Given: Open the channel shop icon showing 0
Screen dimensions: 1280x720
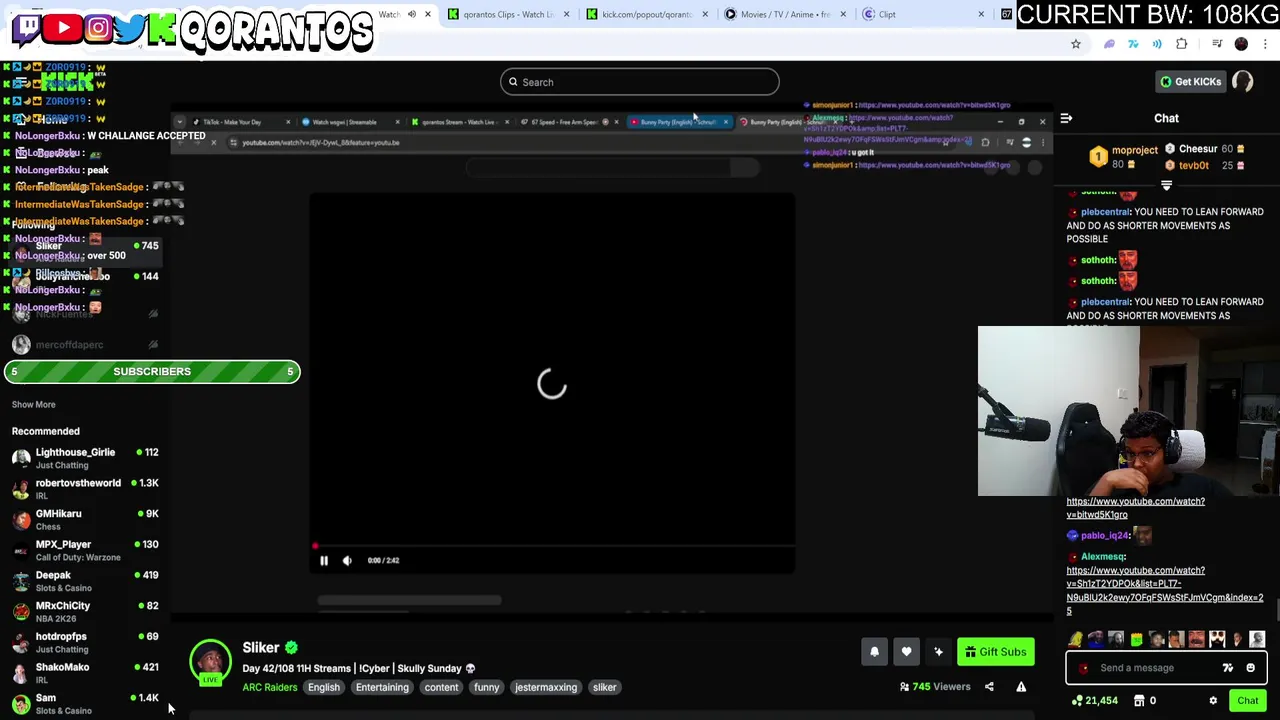Looking at the screenshot, I should (1146, 701).
